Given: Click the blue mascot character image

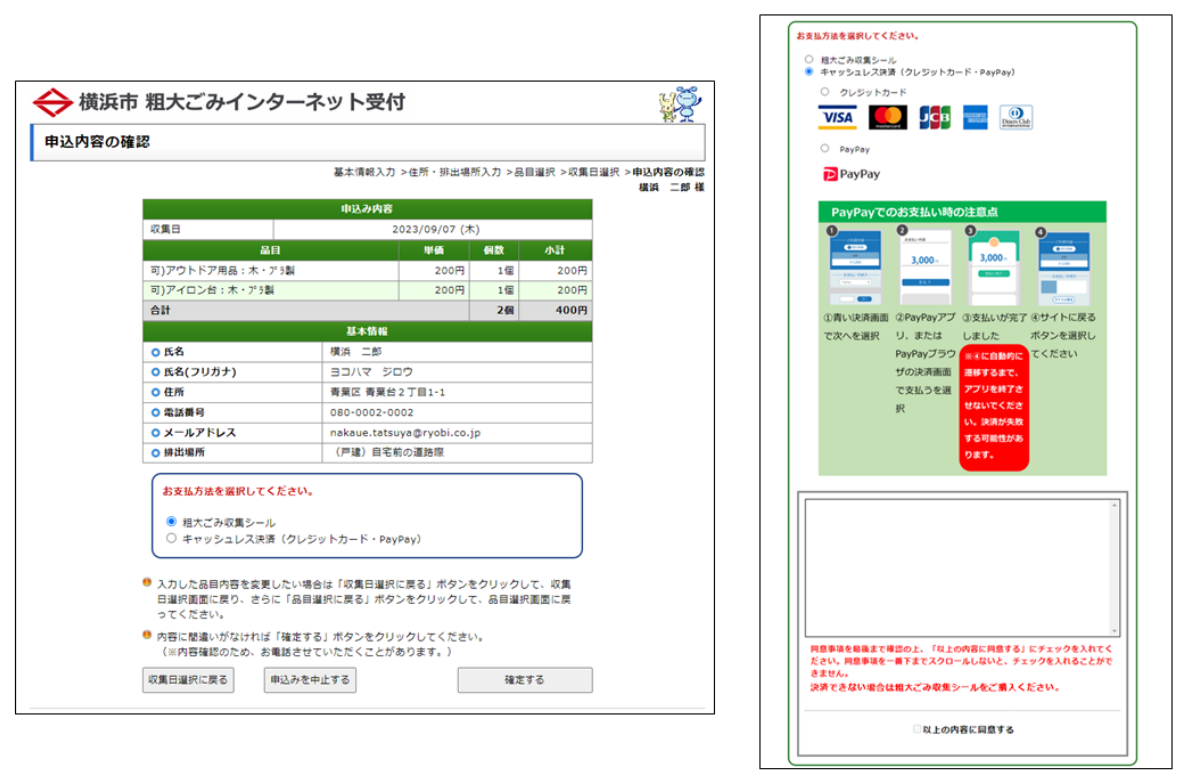Looking at the screenshot, I should pyautogui.click(x=687, y=103).
